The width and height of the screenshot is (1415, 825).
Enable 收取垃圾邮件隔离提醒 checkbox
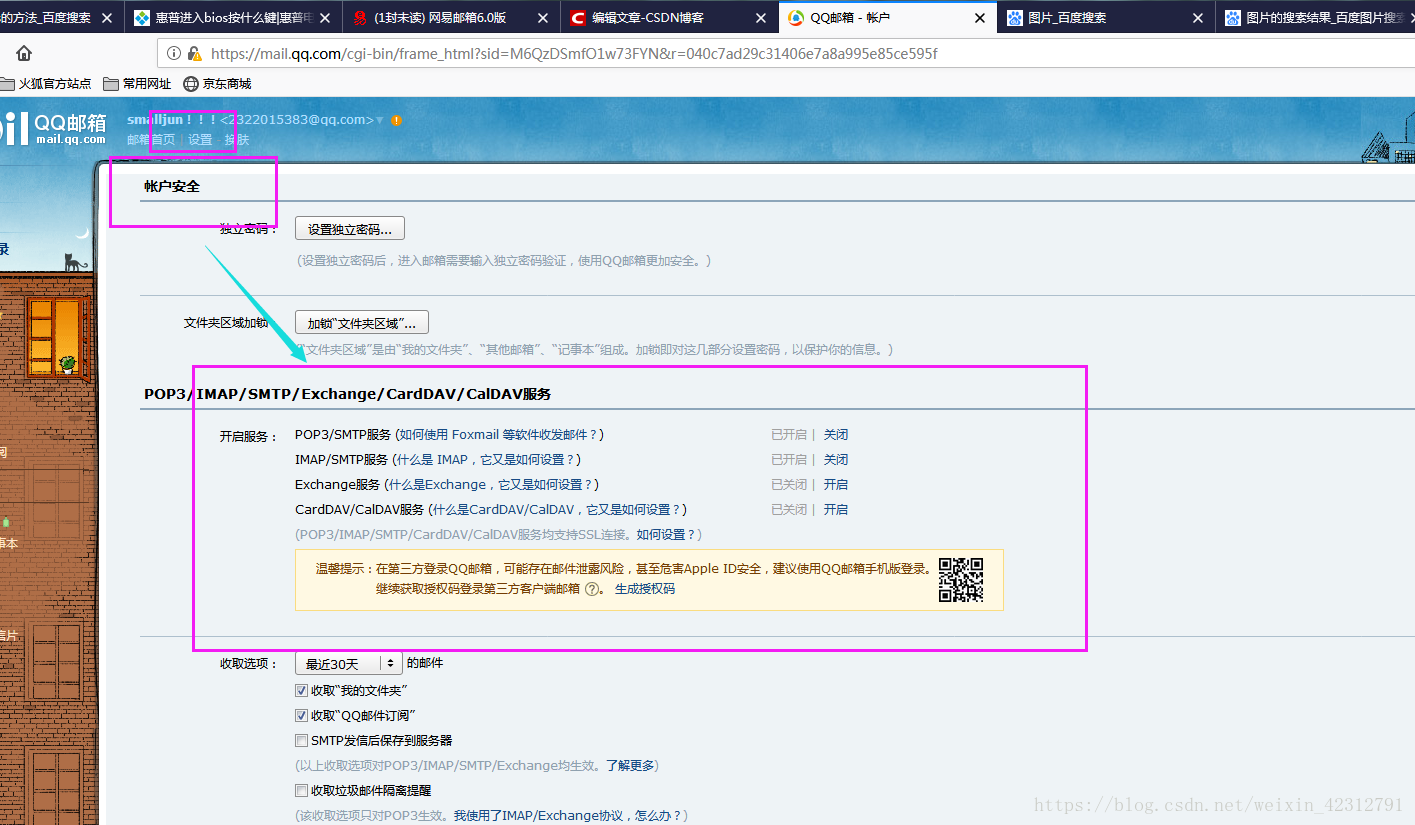[301, 791]
